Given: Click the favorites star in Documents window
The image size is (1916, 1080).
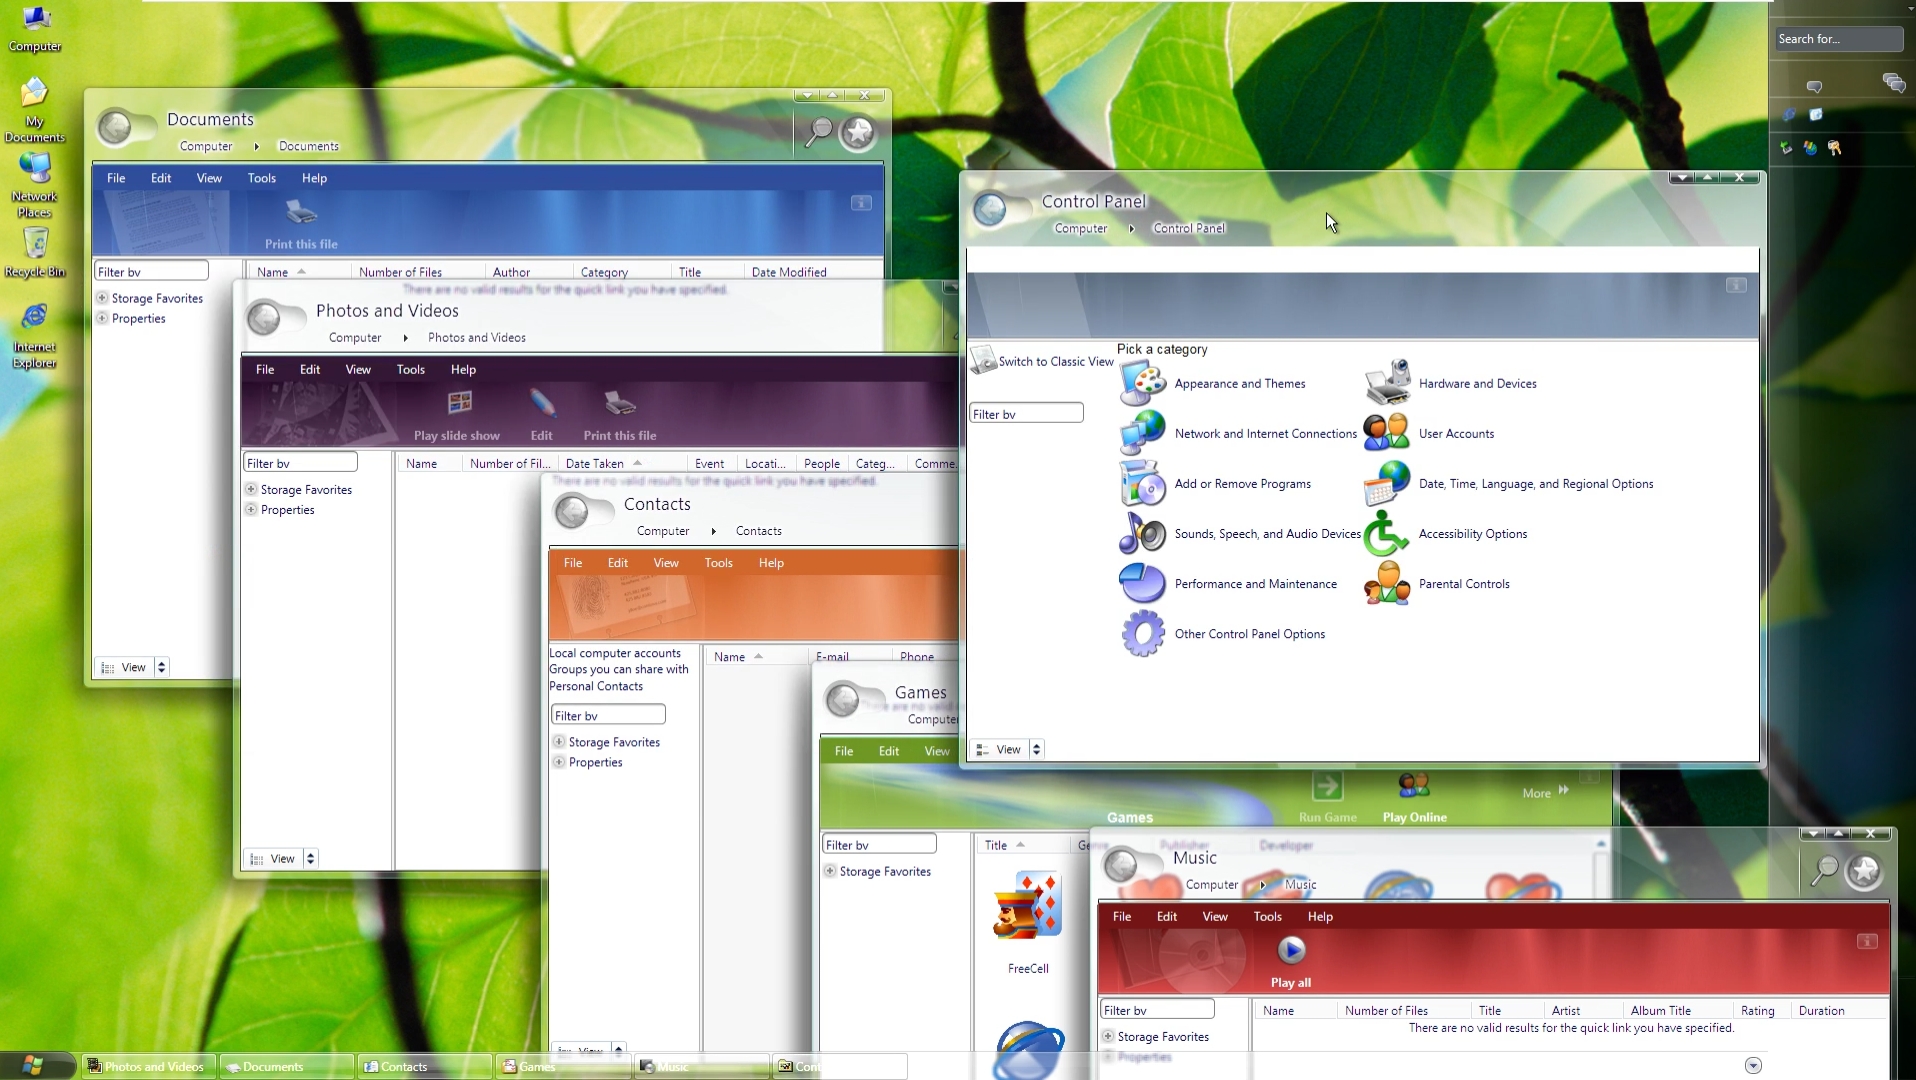Looking at the screenshot, I should 858,132.
